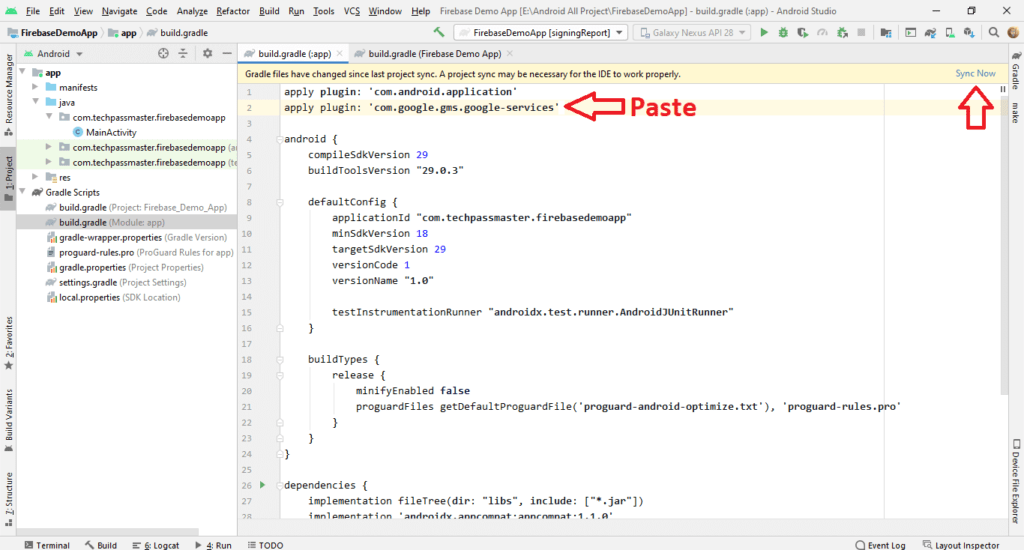Click the run gutter icon beside dependencies
The height and width of the screenshot is (550, 1024).
(263, 485)
